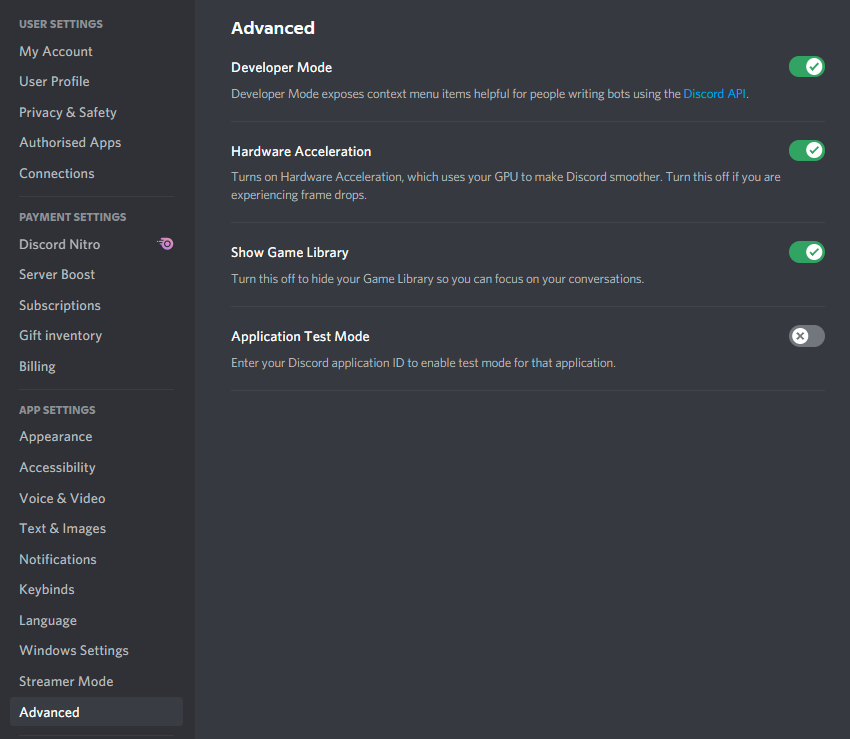Open Subscriptions settings page
Image resolution: width=850 pixels, height=739 pixels.
click(x=60, y=305)
